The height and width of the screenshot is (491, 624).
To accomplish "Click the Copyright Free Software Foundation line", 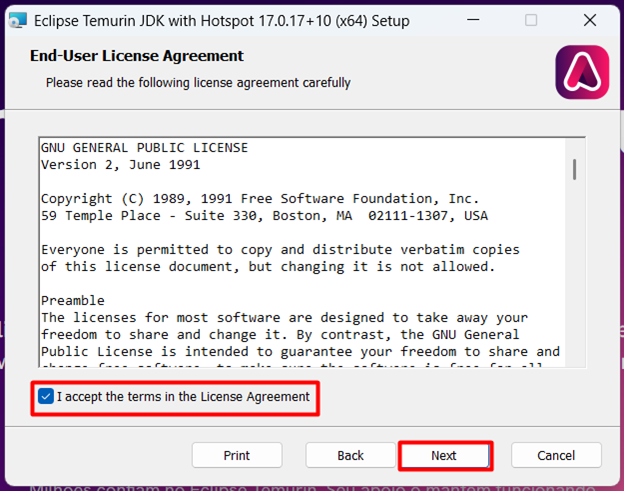I will 260,198.
